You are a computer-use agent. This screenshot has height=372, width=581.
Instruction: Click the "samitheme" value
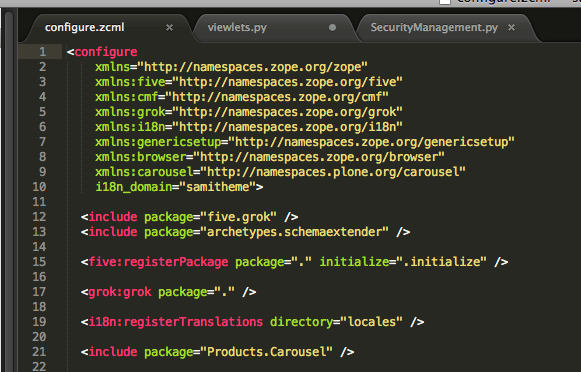point(218,187)
